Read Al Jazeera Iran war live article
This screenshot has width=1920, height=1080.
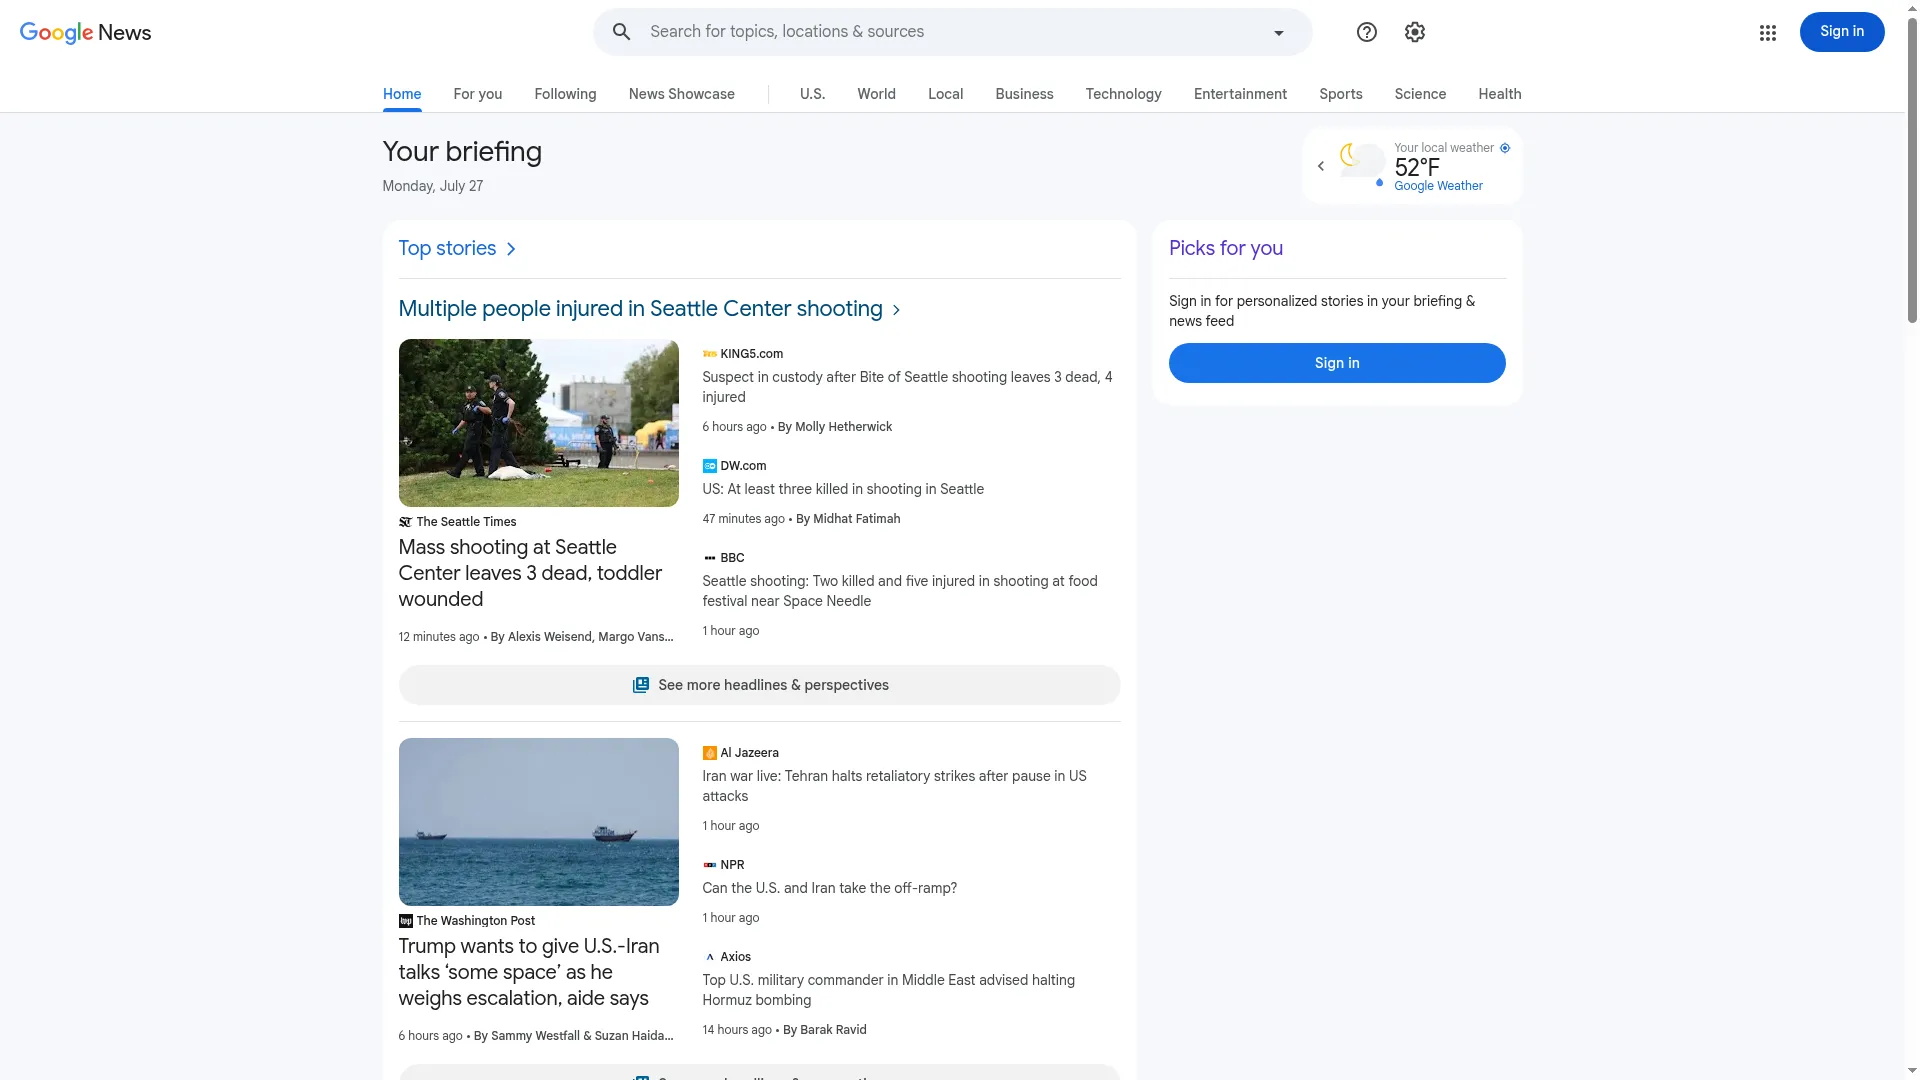894,786
